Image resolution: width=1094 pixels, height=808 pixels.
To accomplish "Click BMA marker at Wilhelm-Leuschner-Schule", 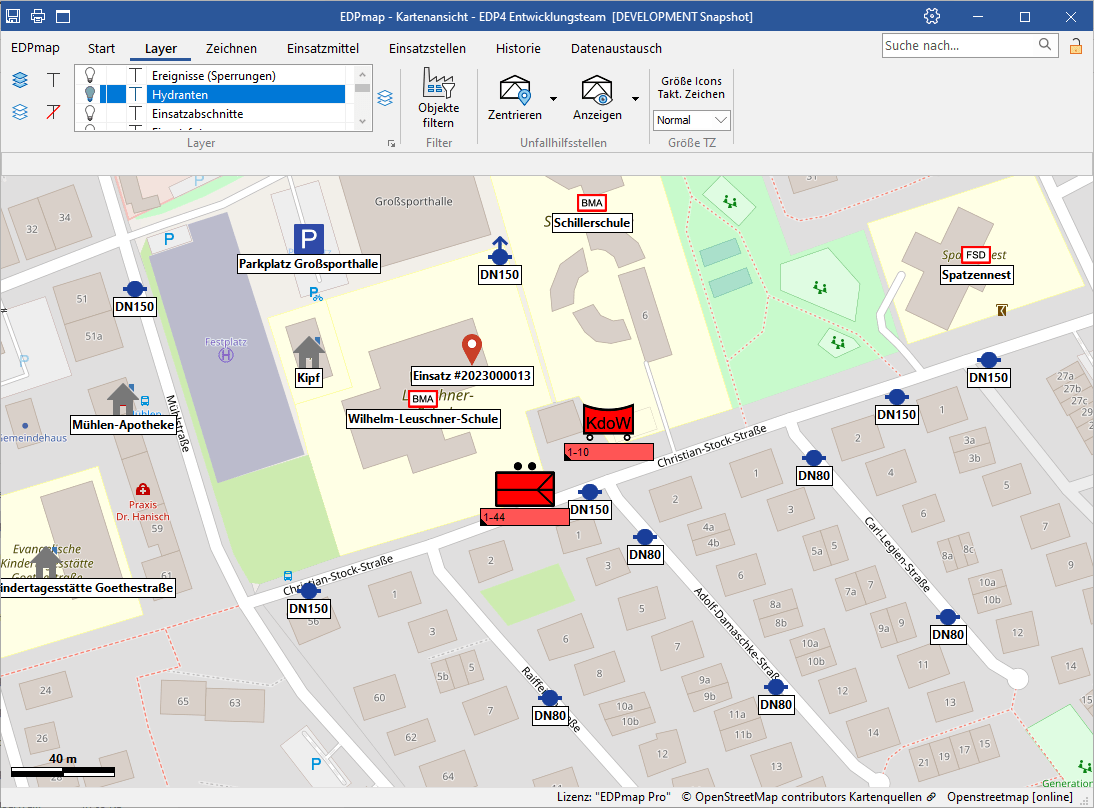I will click(423, 399).
